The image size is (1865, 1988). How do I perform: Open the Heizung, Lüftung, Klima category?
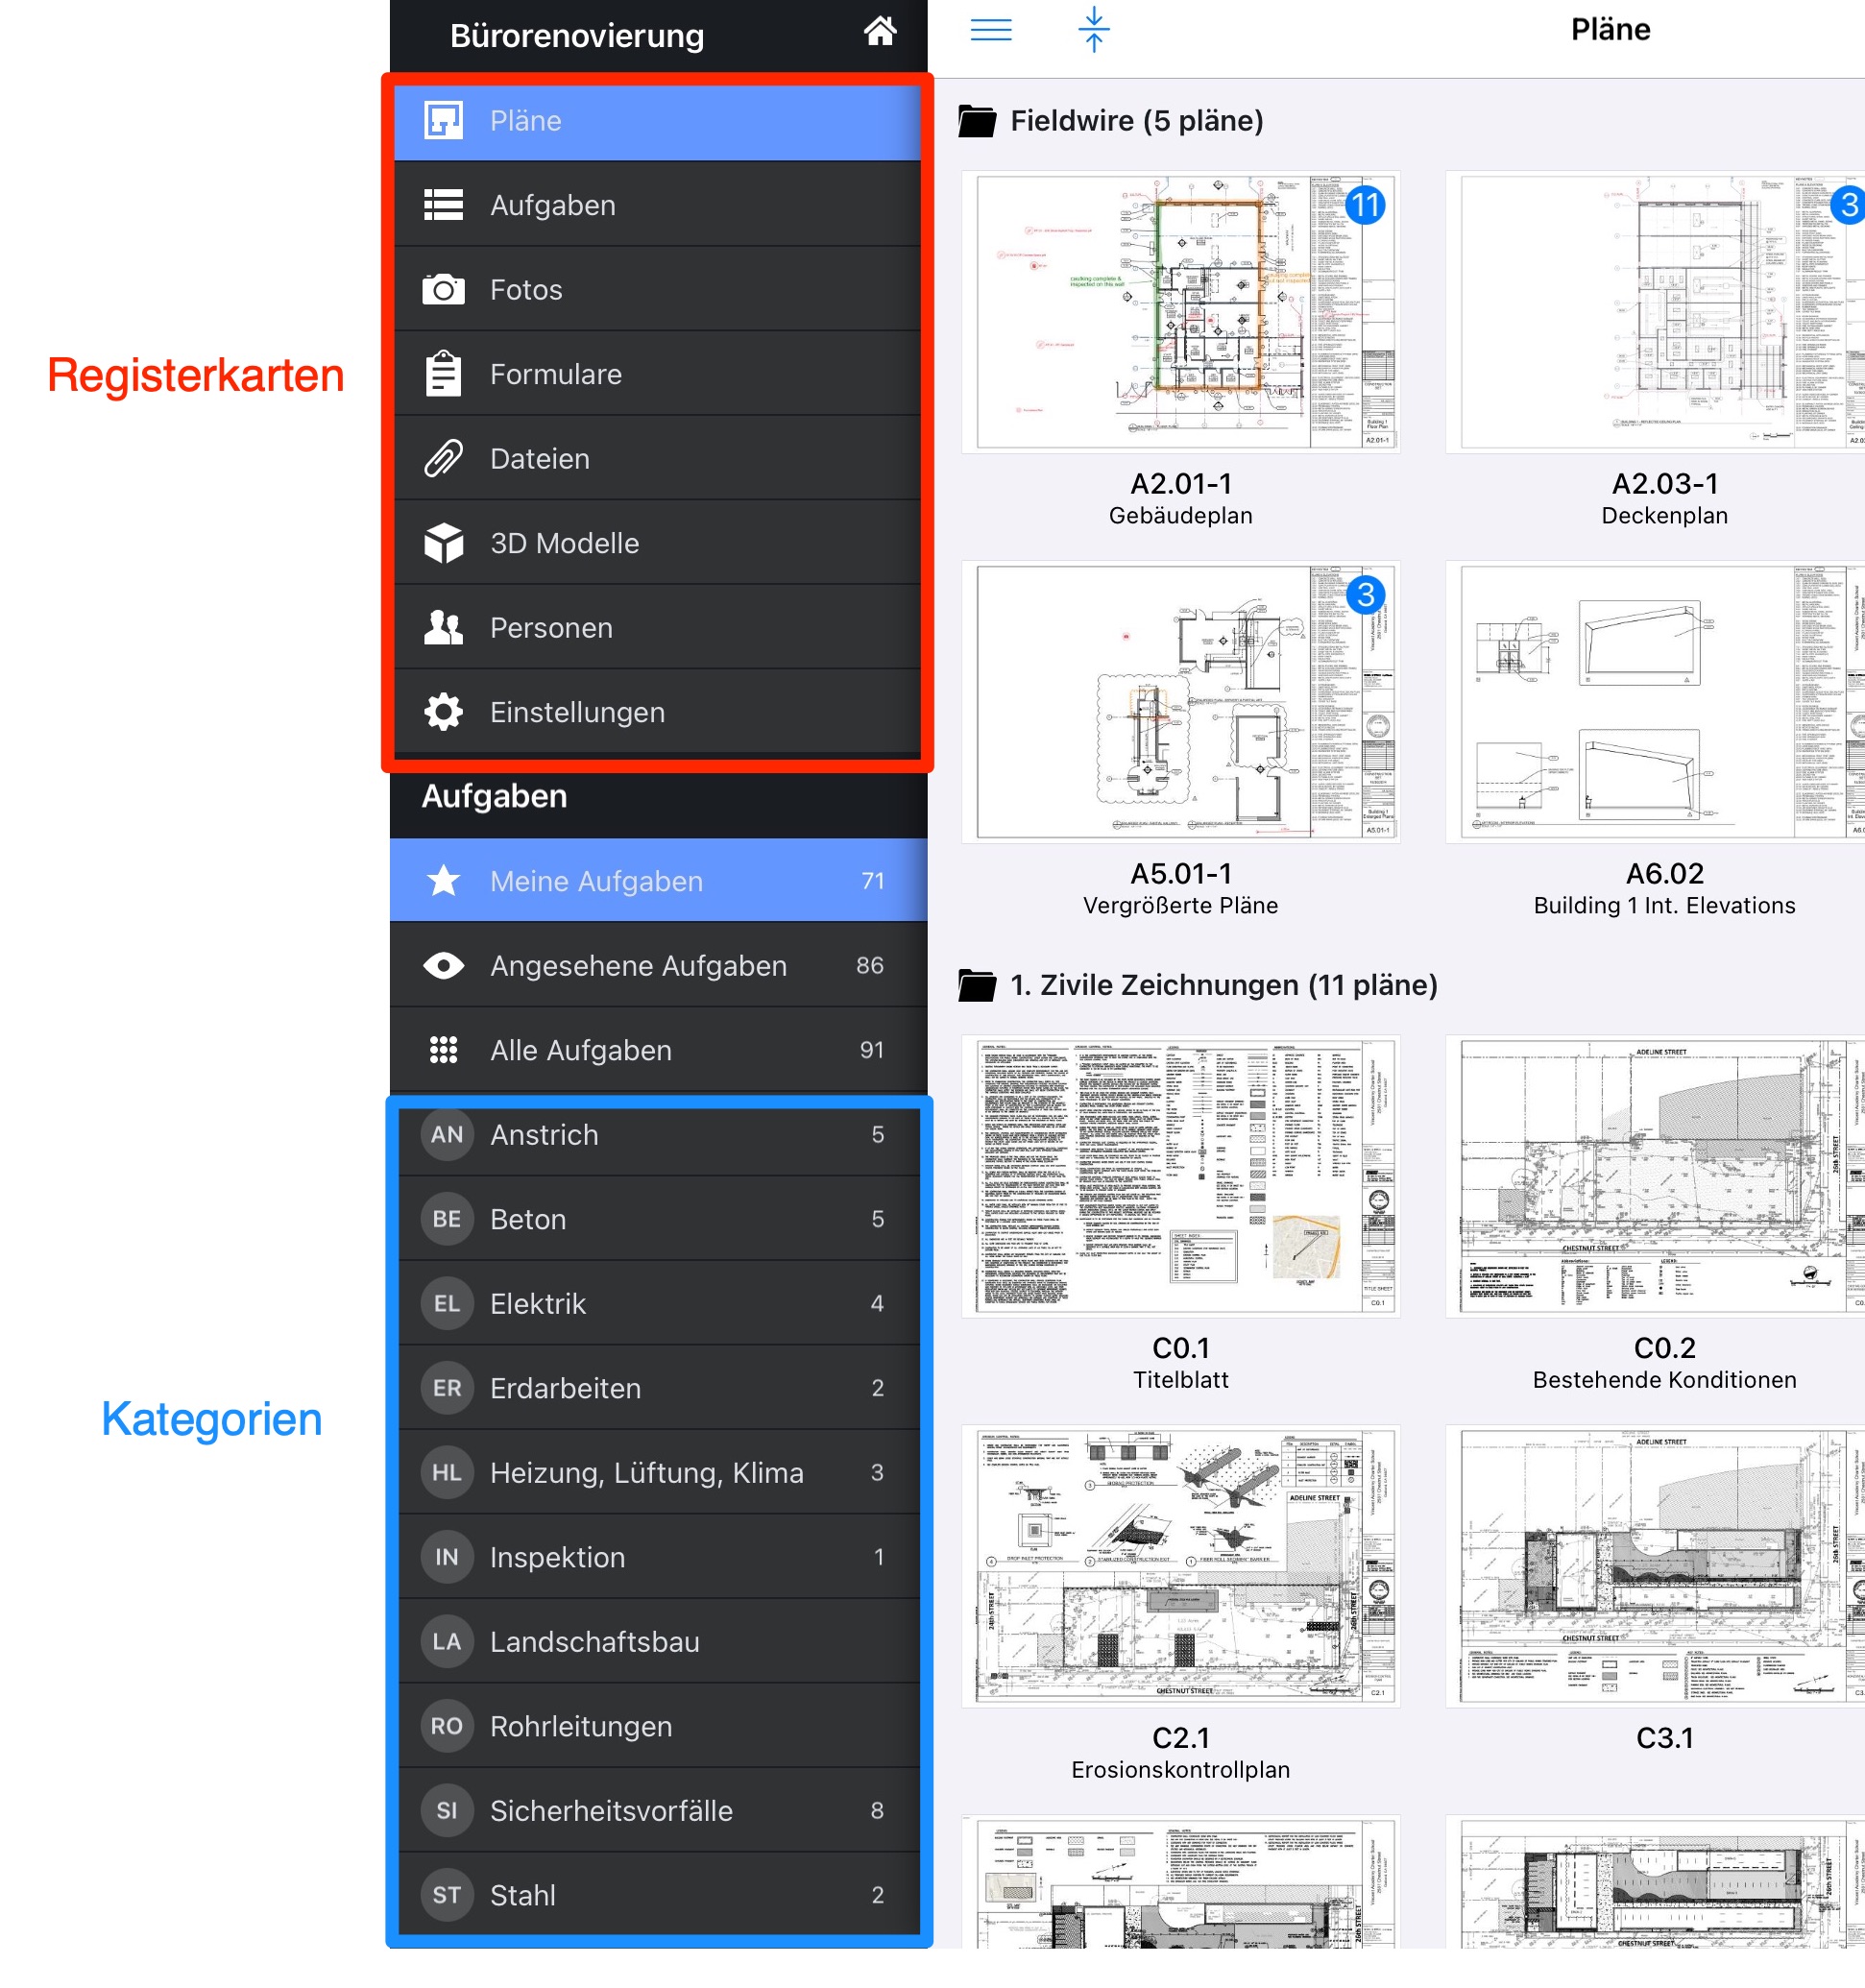tap(646, 1473)
